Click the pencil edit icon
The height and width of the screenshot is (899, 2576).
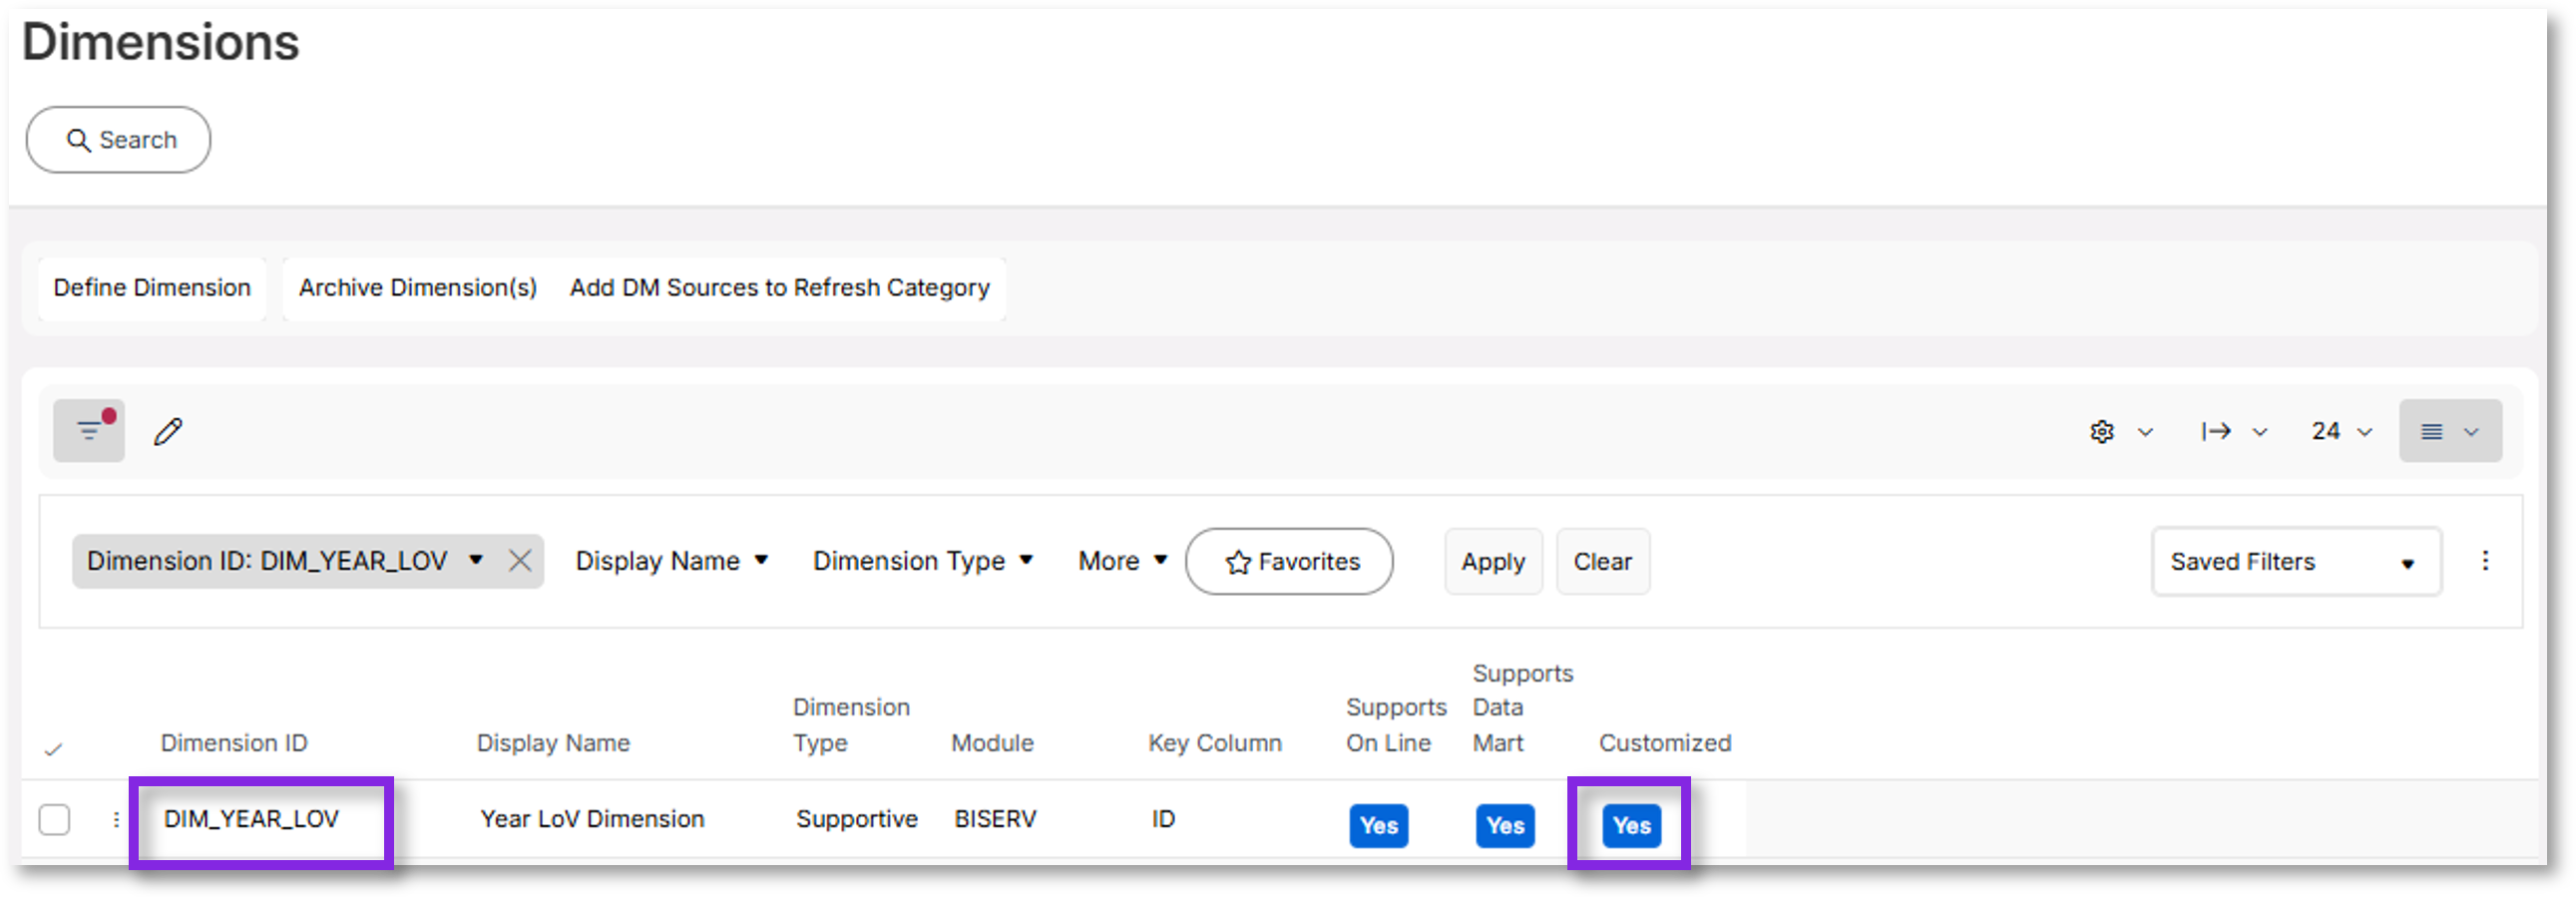168,432
